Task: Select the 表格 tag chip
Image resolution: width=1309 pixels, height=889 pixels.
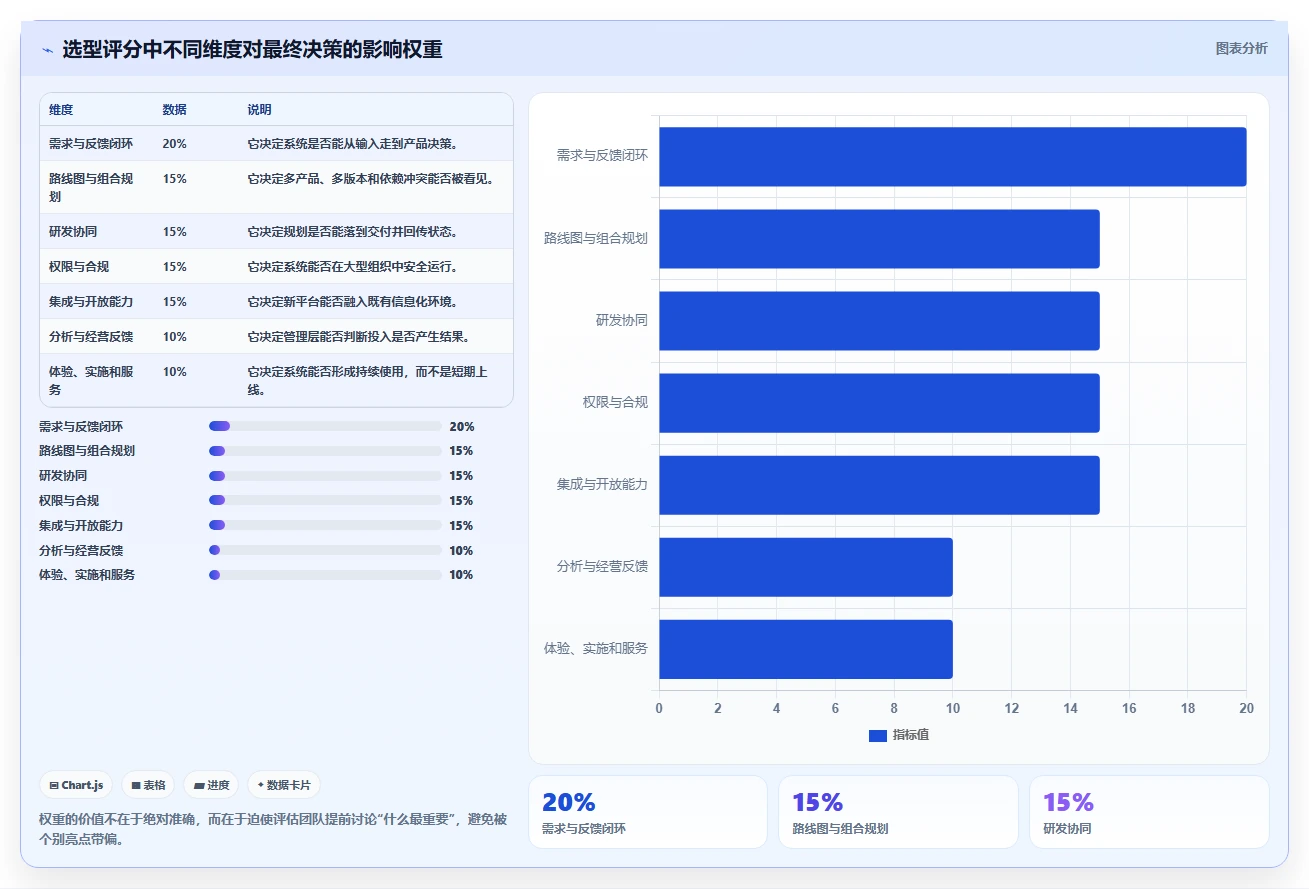Action: pyautogui.click(x=148, y=785)
